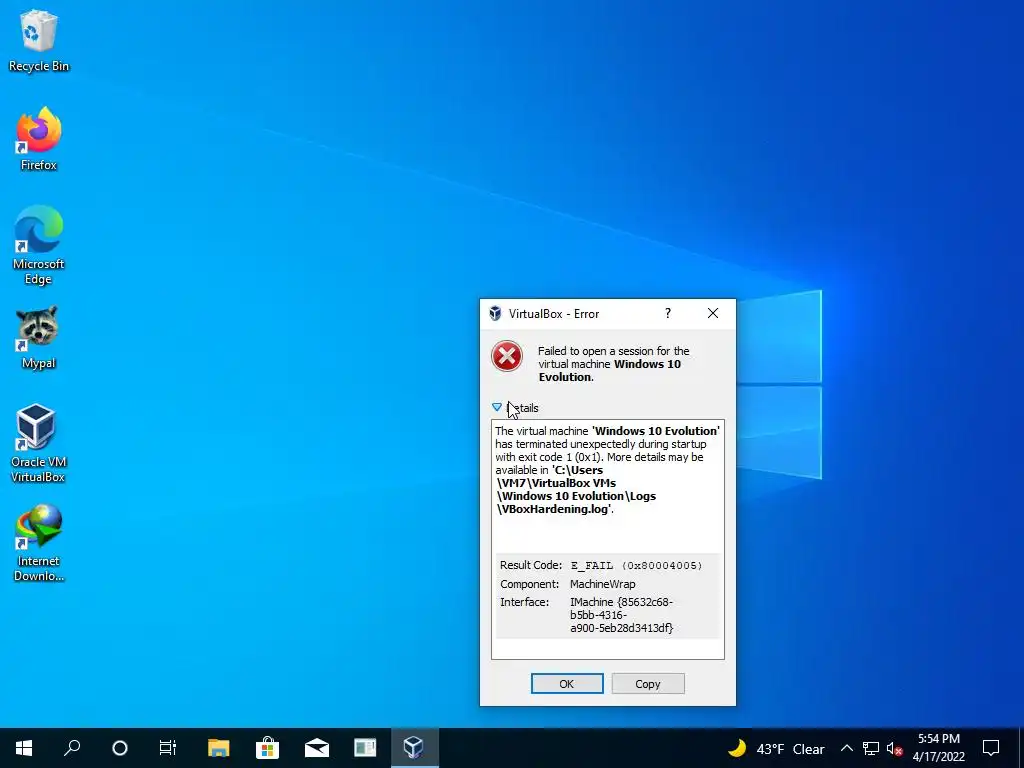Click the VBoxHardening.log path text

coord(554,509)
